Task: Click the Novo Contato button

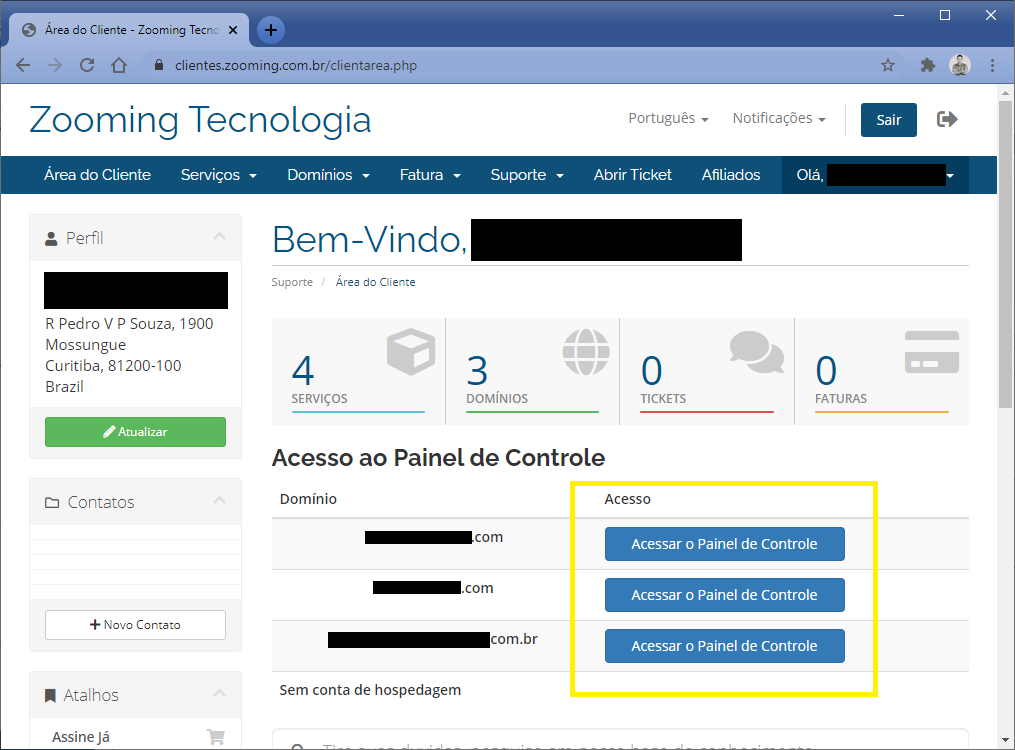Action: [135, 624]
